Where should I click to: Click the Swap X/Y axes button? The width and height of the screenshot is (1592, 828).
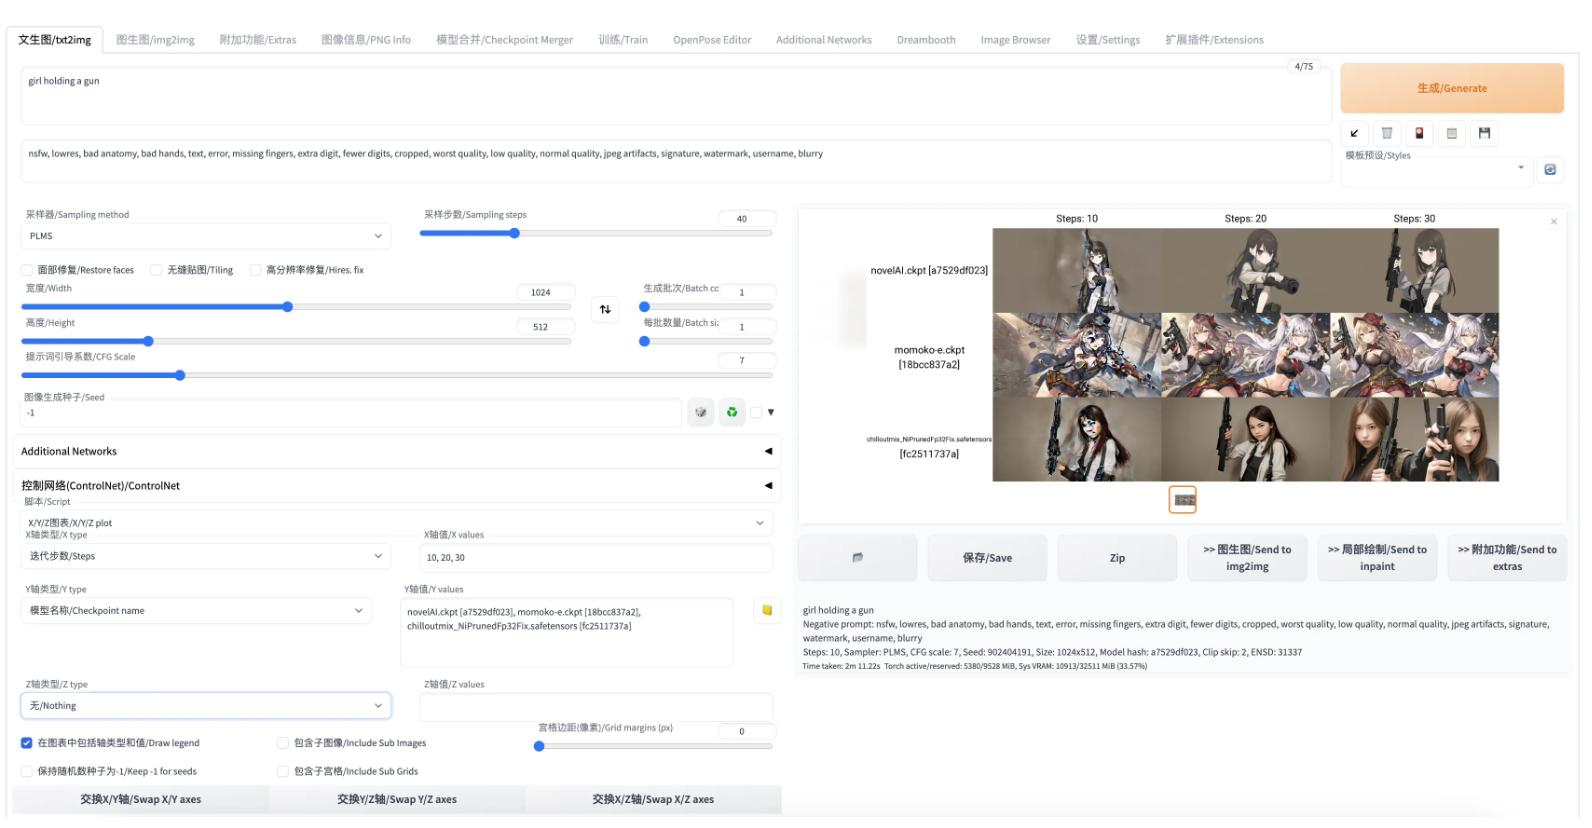pyautogui.click(x=141, y=799)
